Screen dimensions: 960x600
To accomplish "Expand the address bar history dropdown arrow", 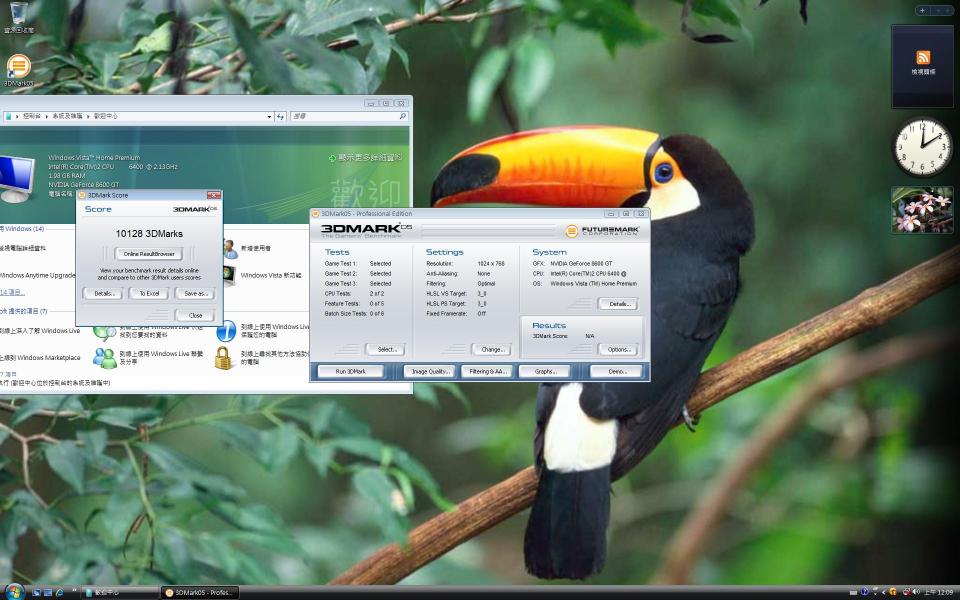I will [269, 116].
